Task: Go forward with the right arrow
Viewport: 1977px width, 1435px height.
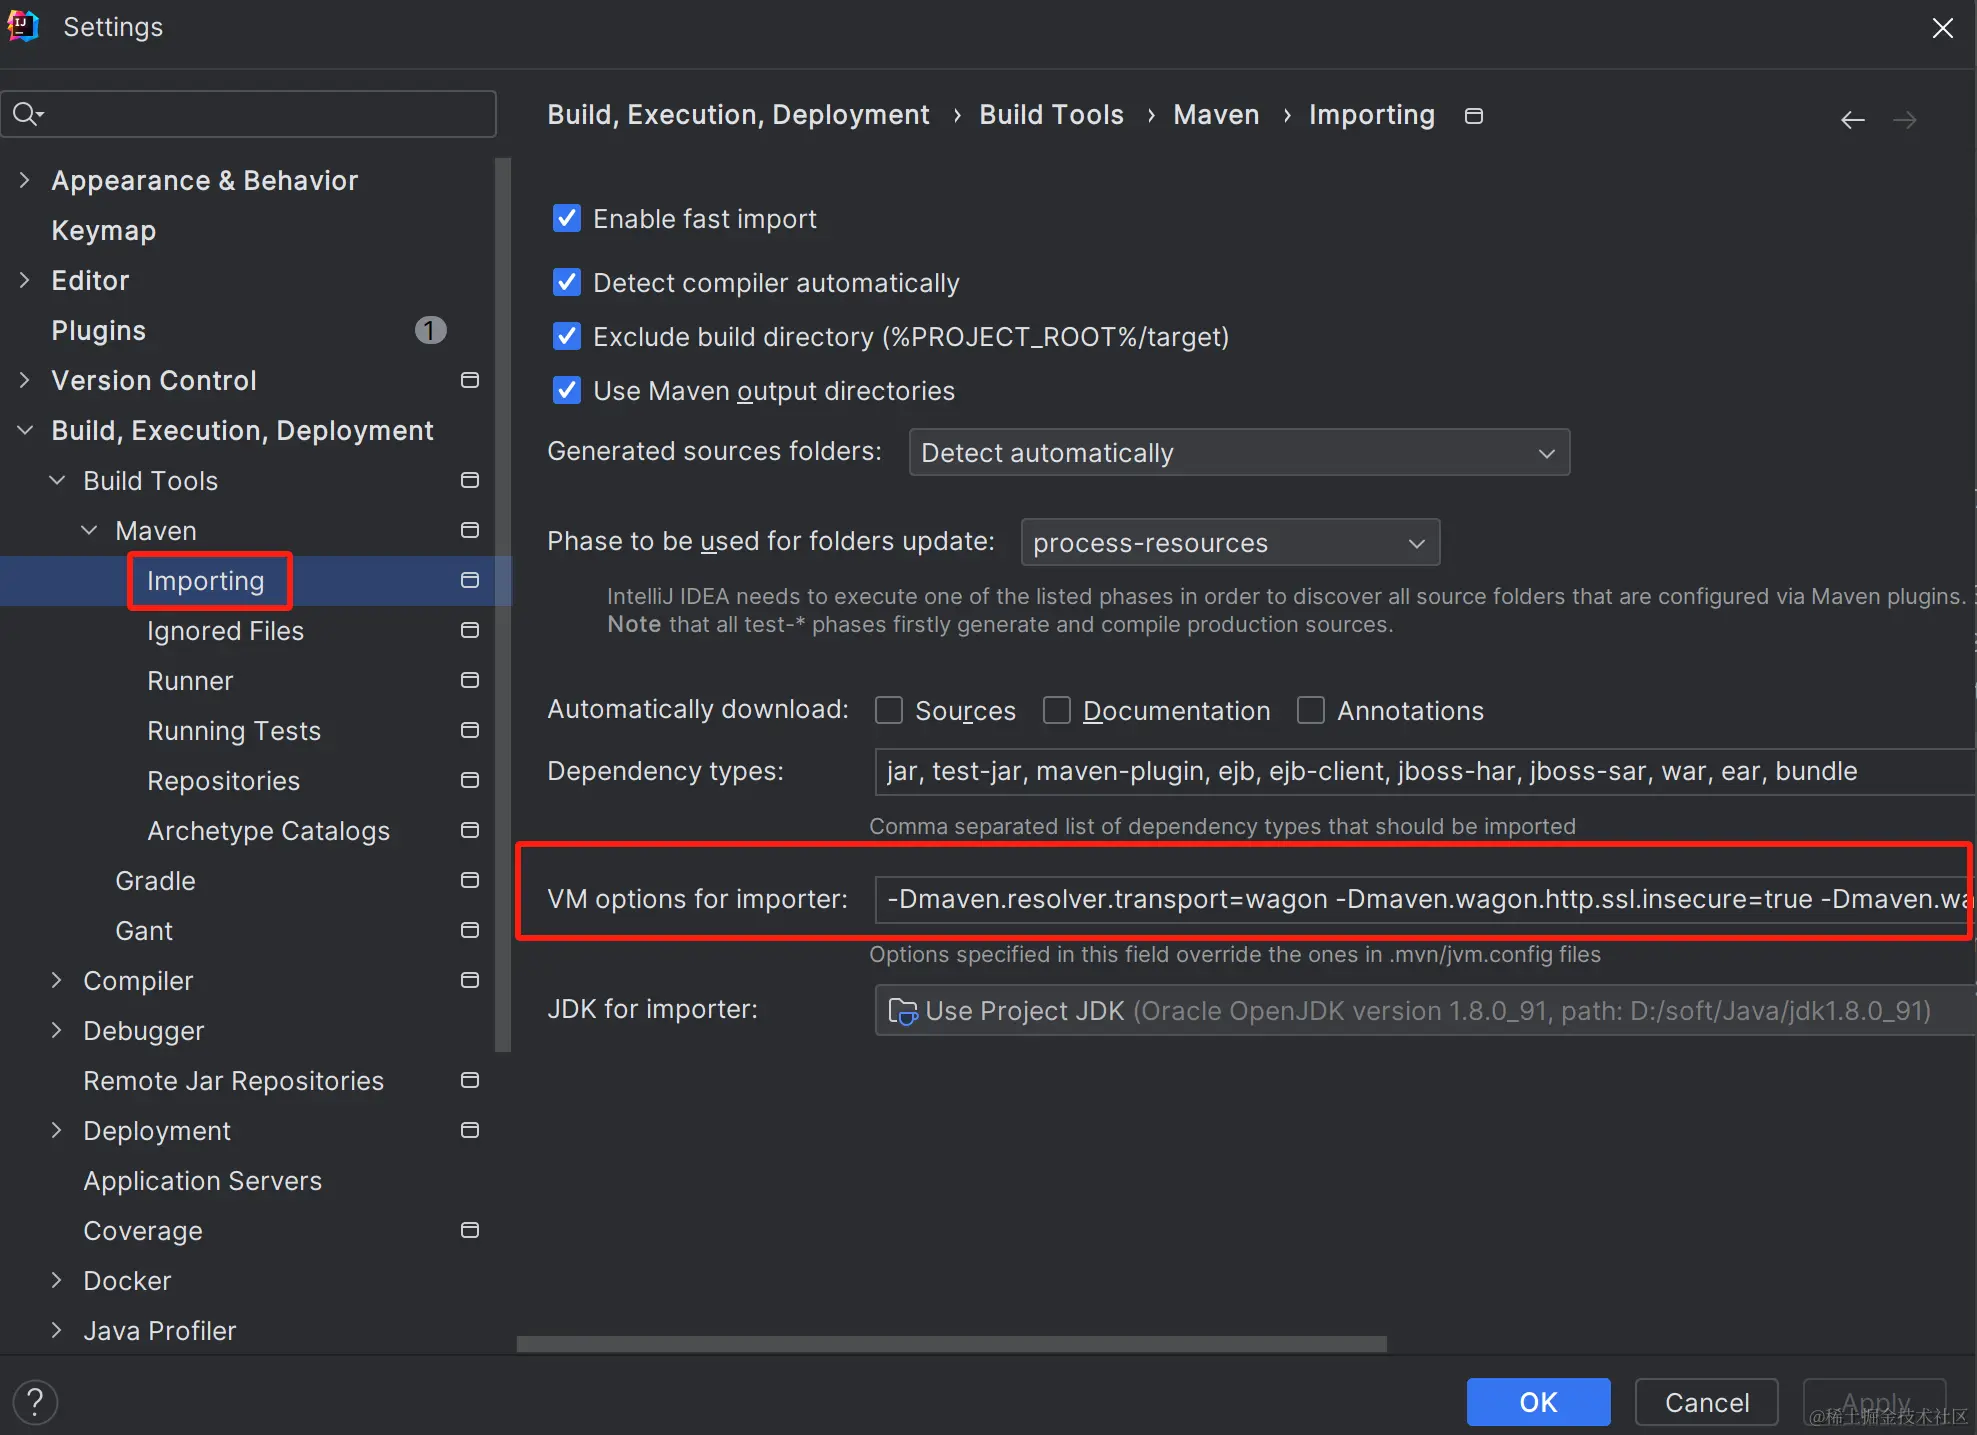Action: click(1905, 120)
